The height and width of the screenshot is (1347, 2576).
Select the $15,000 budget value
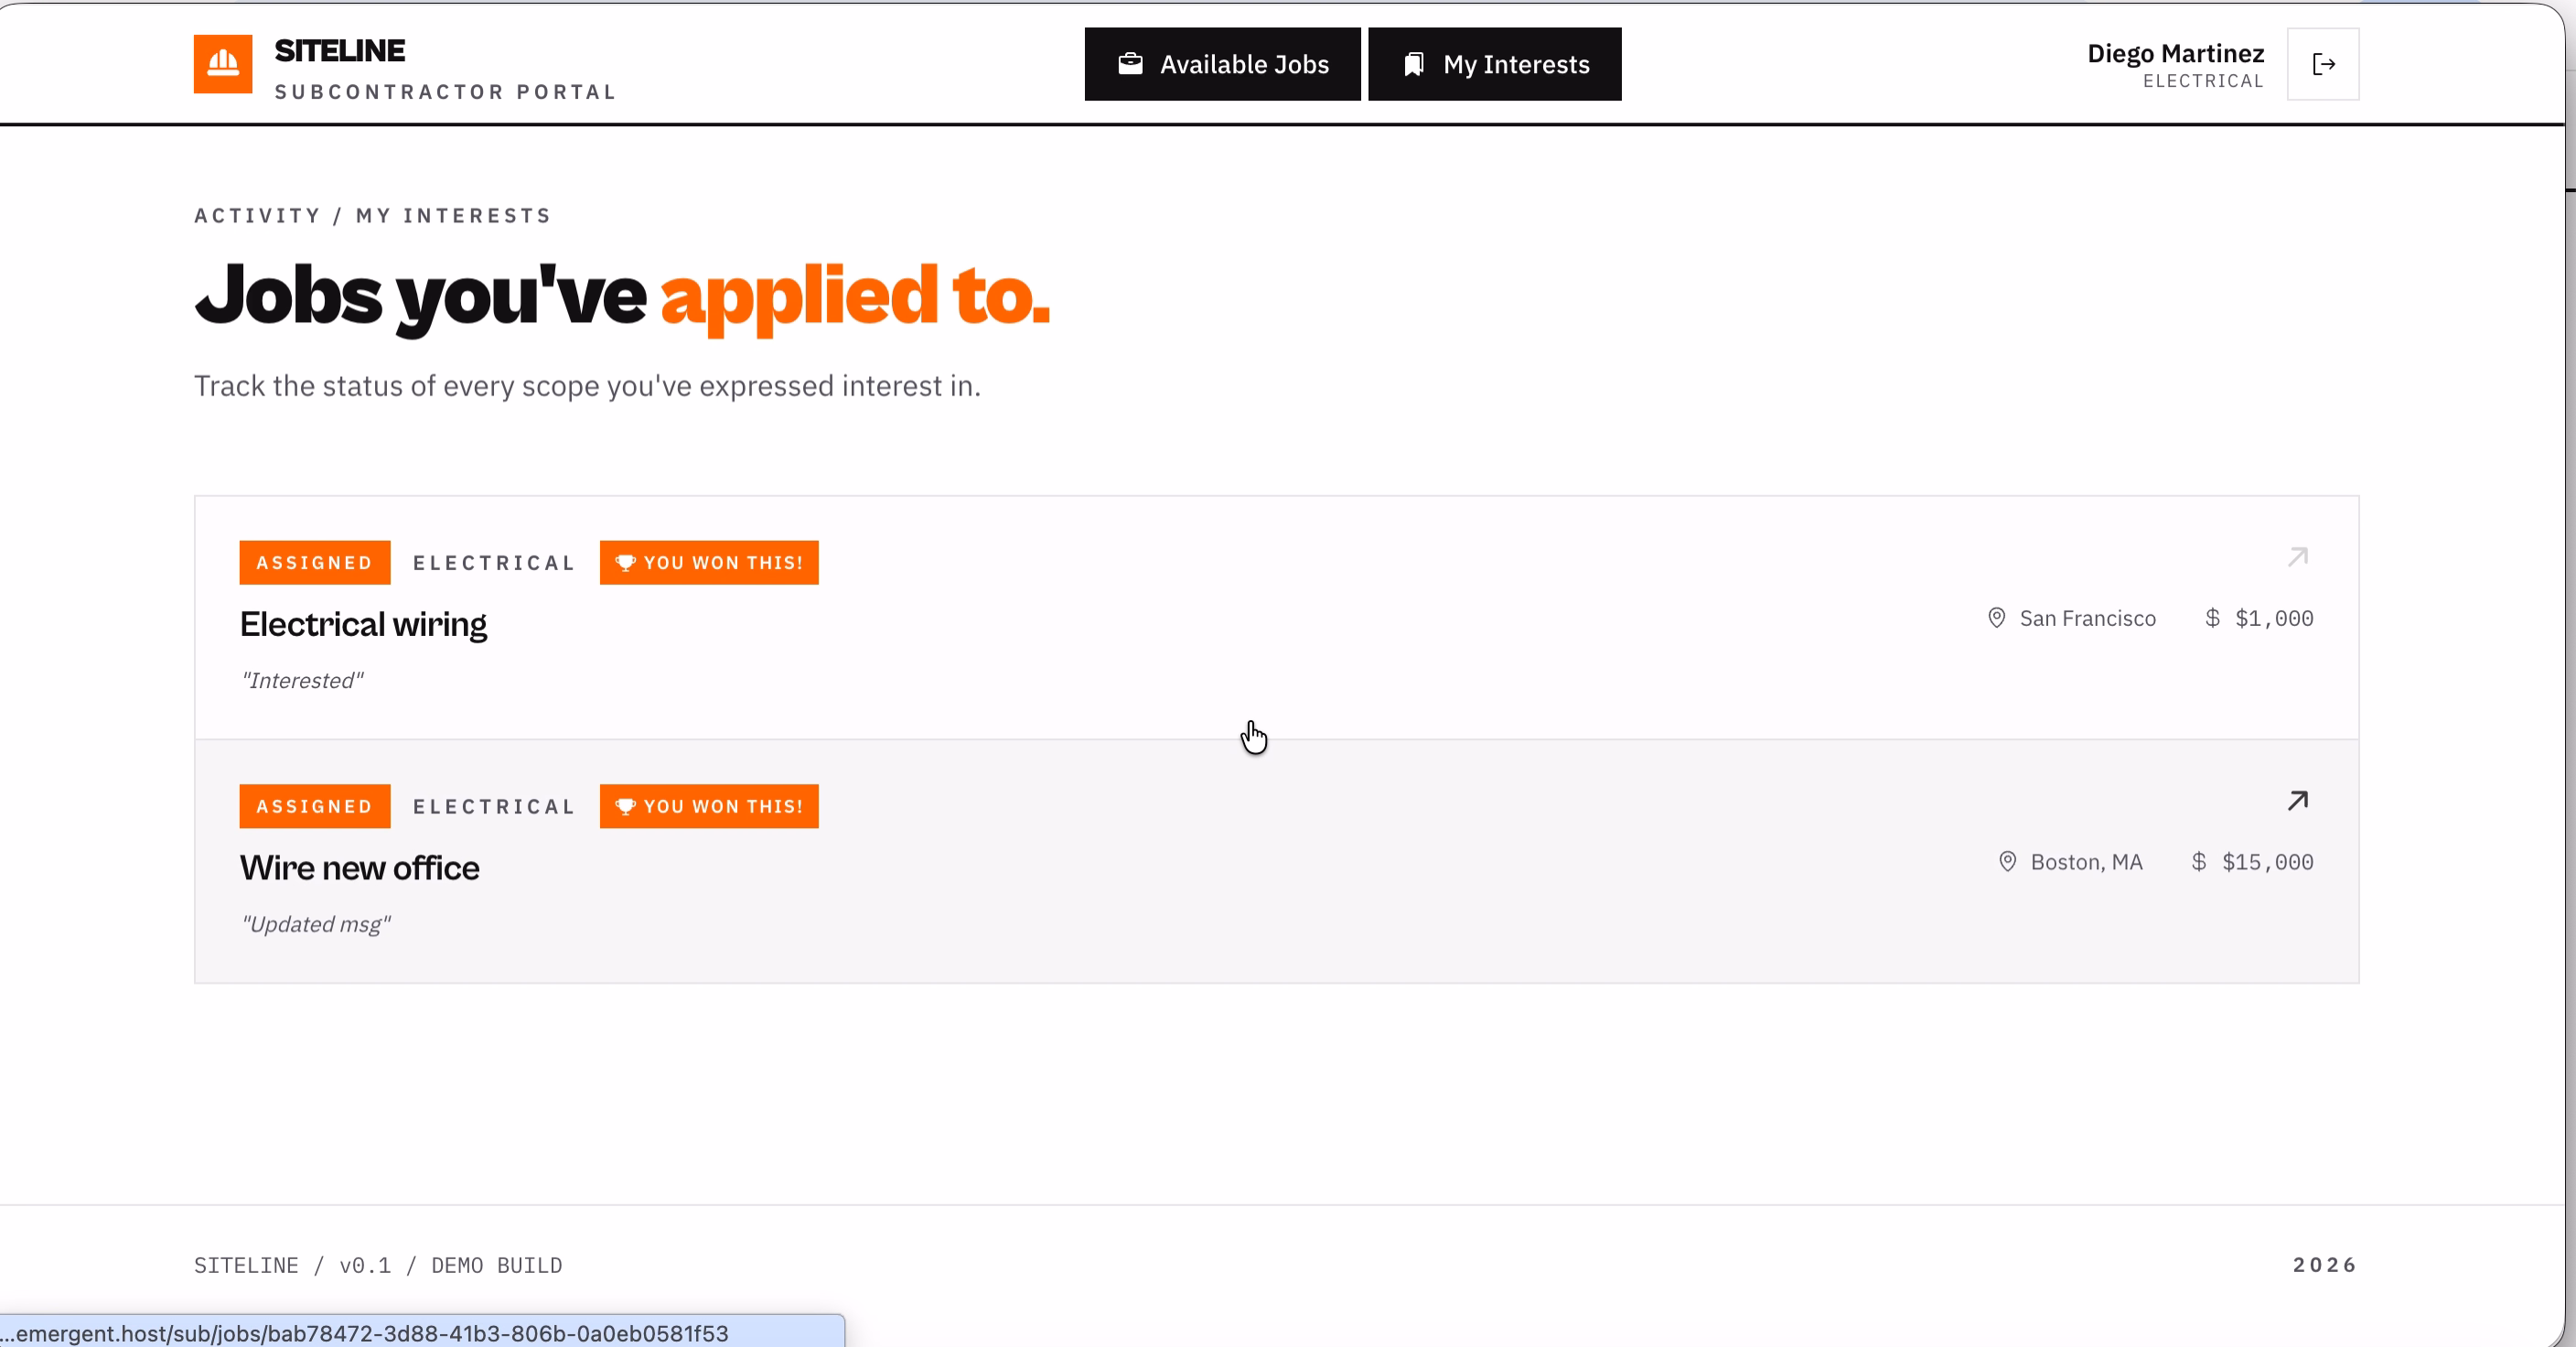2267,862
